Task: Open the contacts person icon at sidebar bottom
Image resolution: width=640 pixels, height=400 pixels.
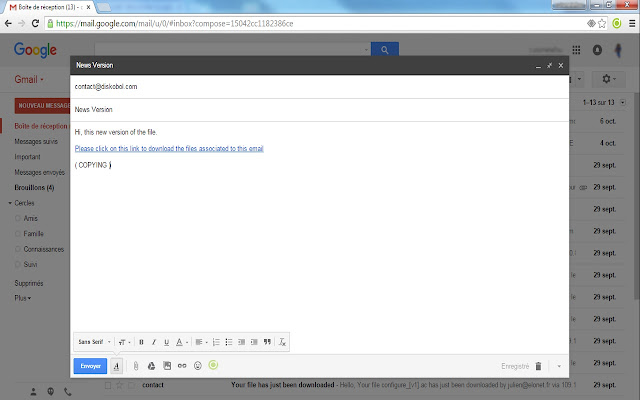Action: 33,392
